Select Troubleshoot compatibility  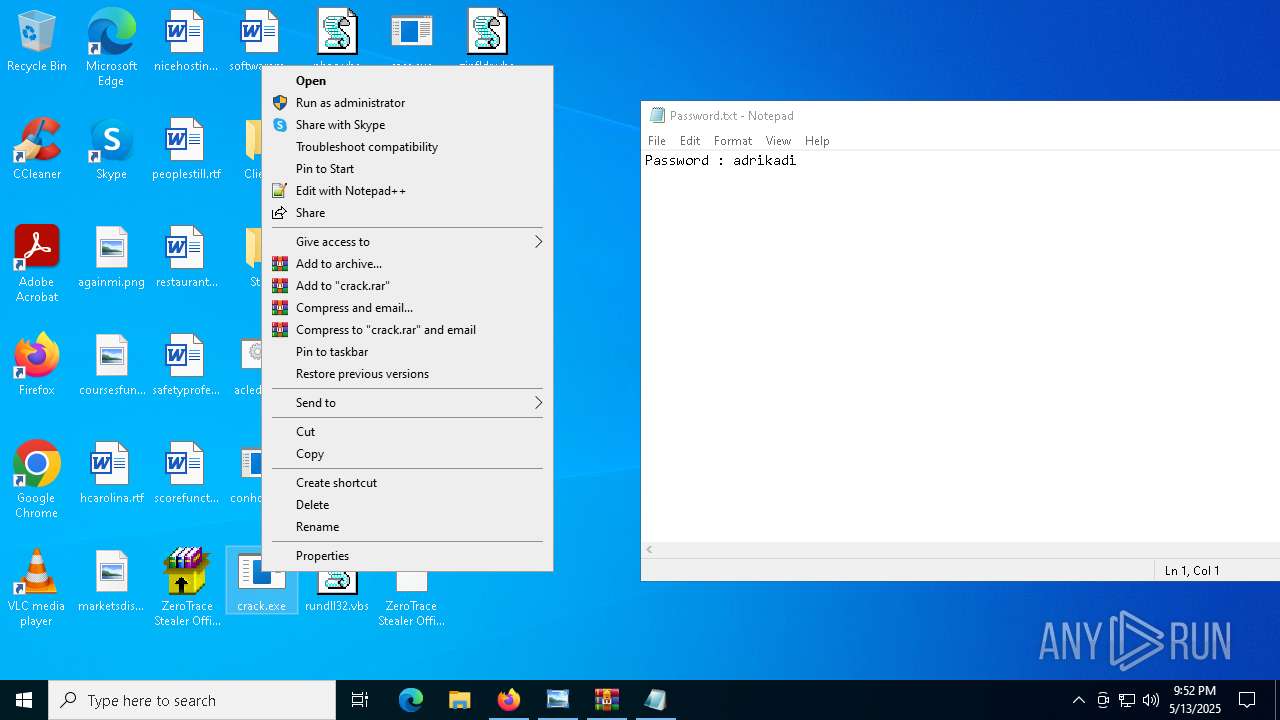pos(407,147)
